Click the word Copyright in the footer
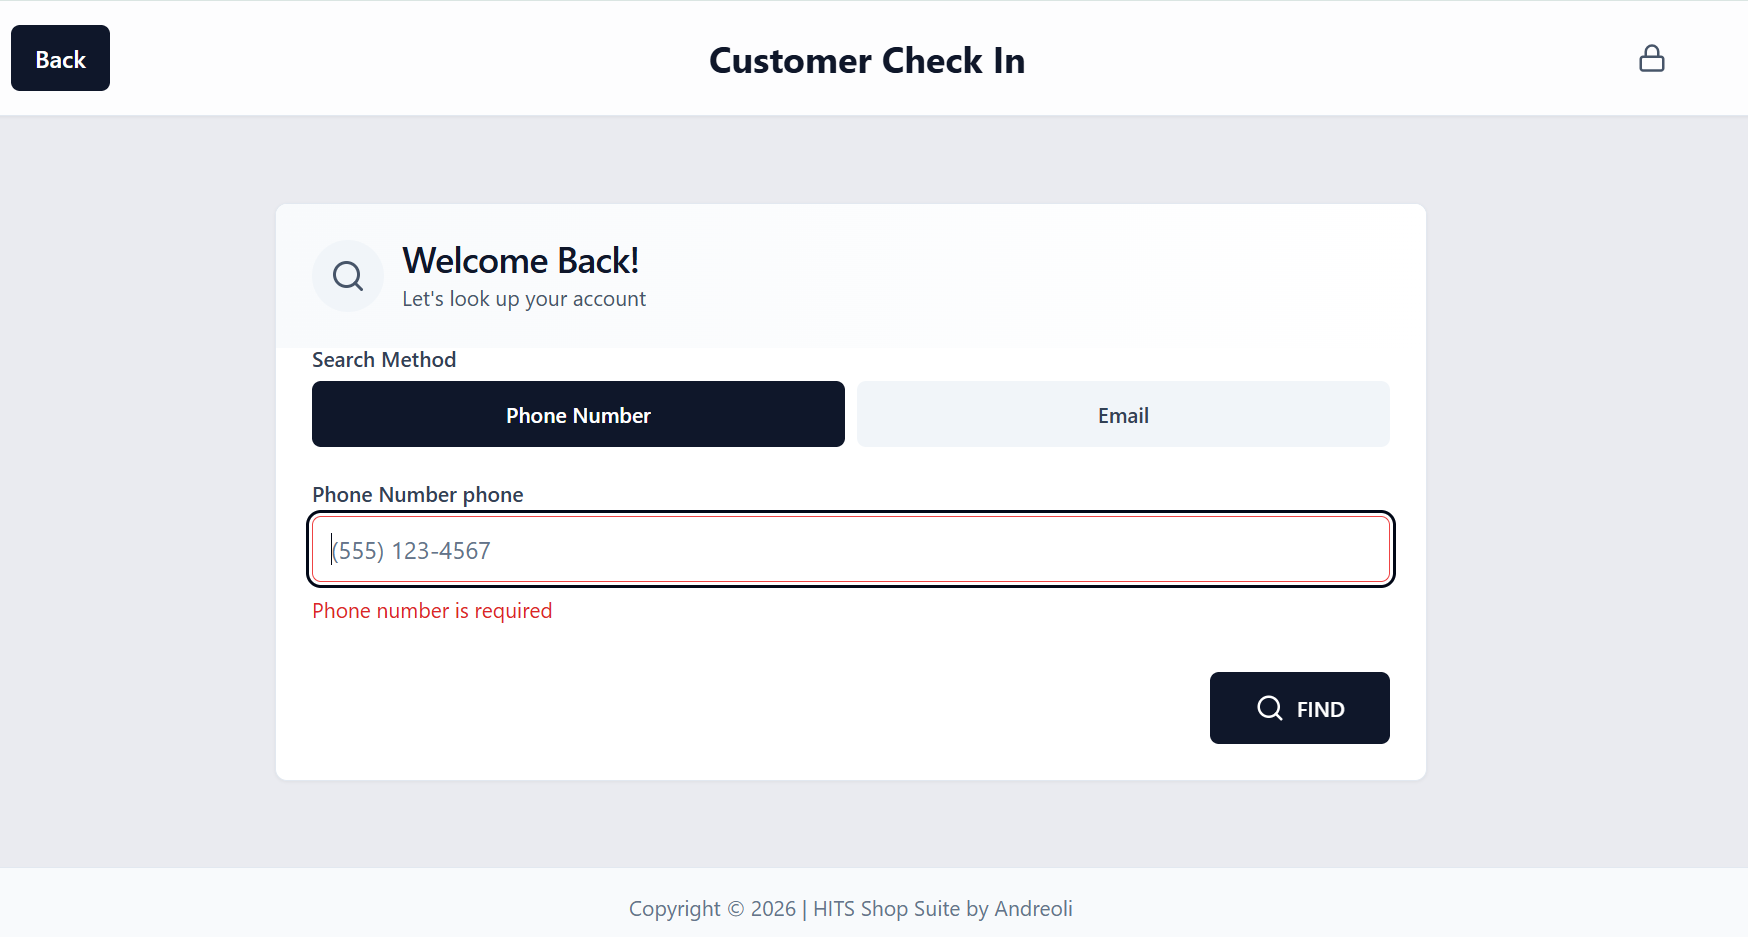The width and height of the screenshot is (1748, 937). 674,909
